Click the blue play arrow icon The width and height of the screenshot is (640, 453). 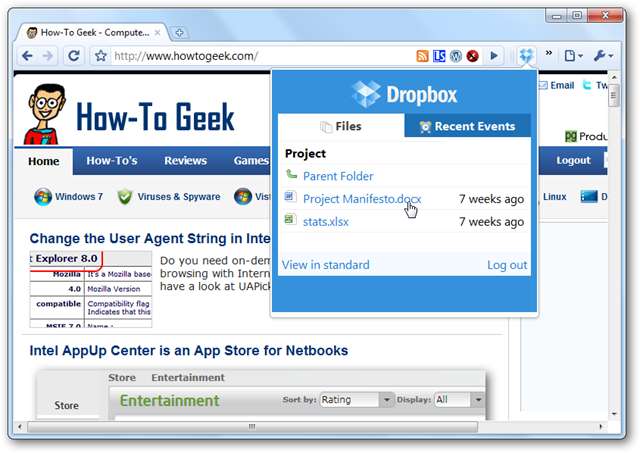493,56
